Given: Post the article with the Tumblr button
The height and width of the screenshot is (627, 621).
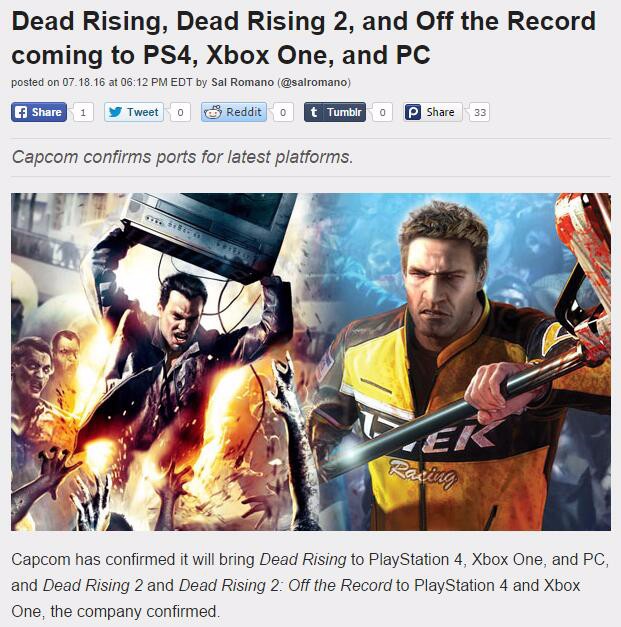Looking at the screenshot, I should 335,112.
